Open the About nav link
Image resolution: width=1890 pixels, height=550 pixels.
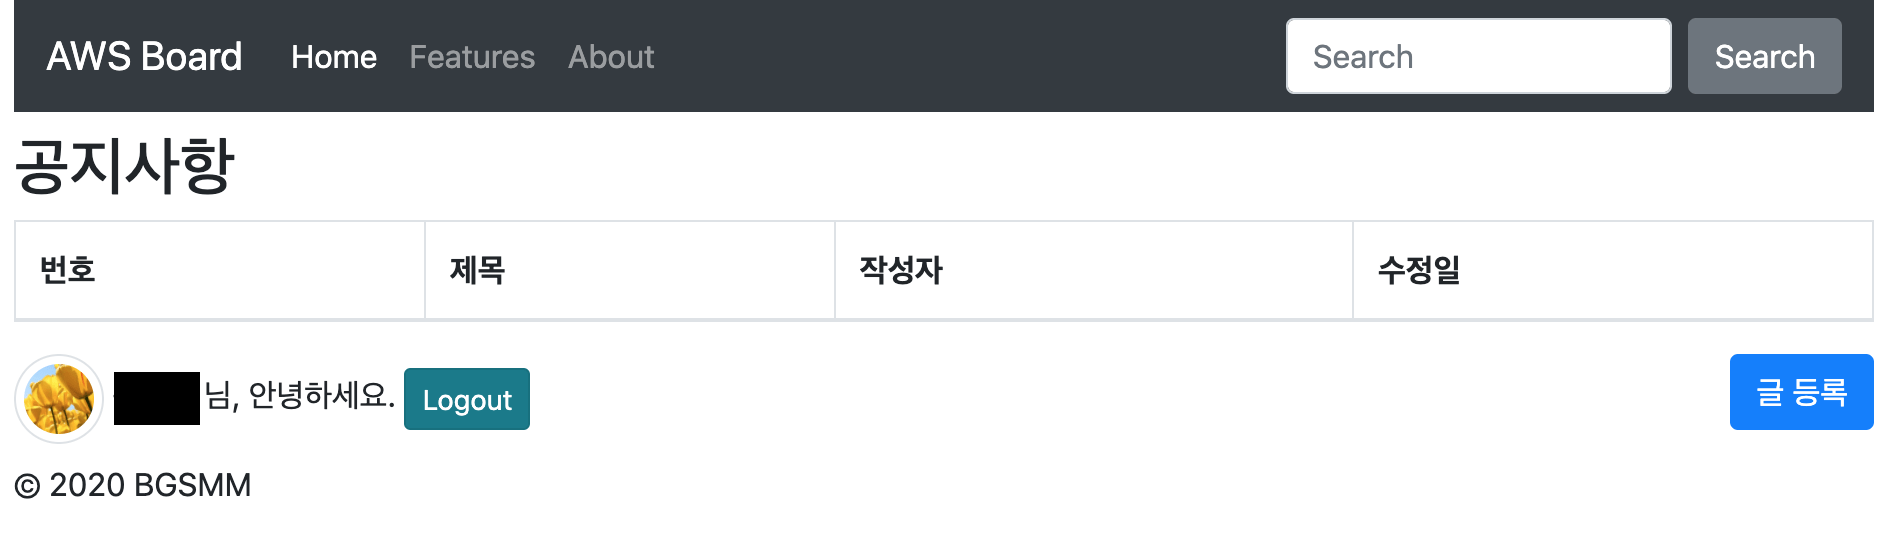click(x=611, y=57)
